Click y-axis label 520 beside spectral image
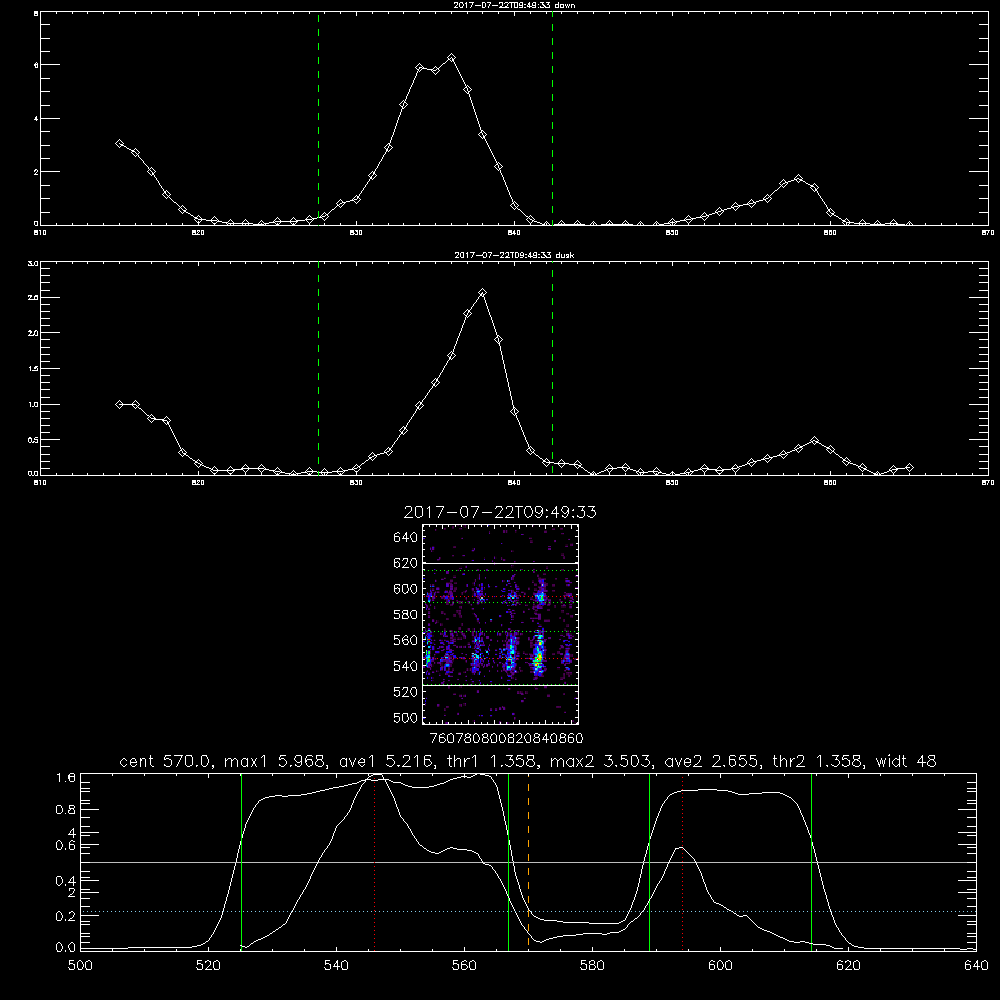 (406, 691)
